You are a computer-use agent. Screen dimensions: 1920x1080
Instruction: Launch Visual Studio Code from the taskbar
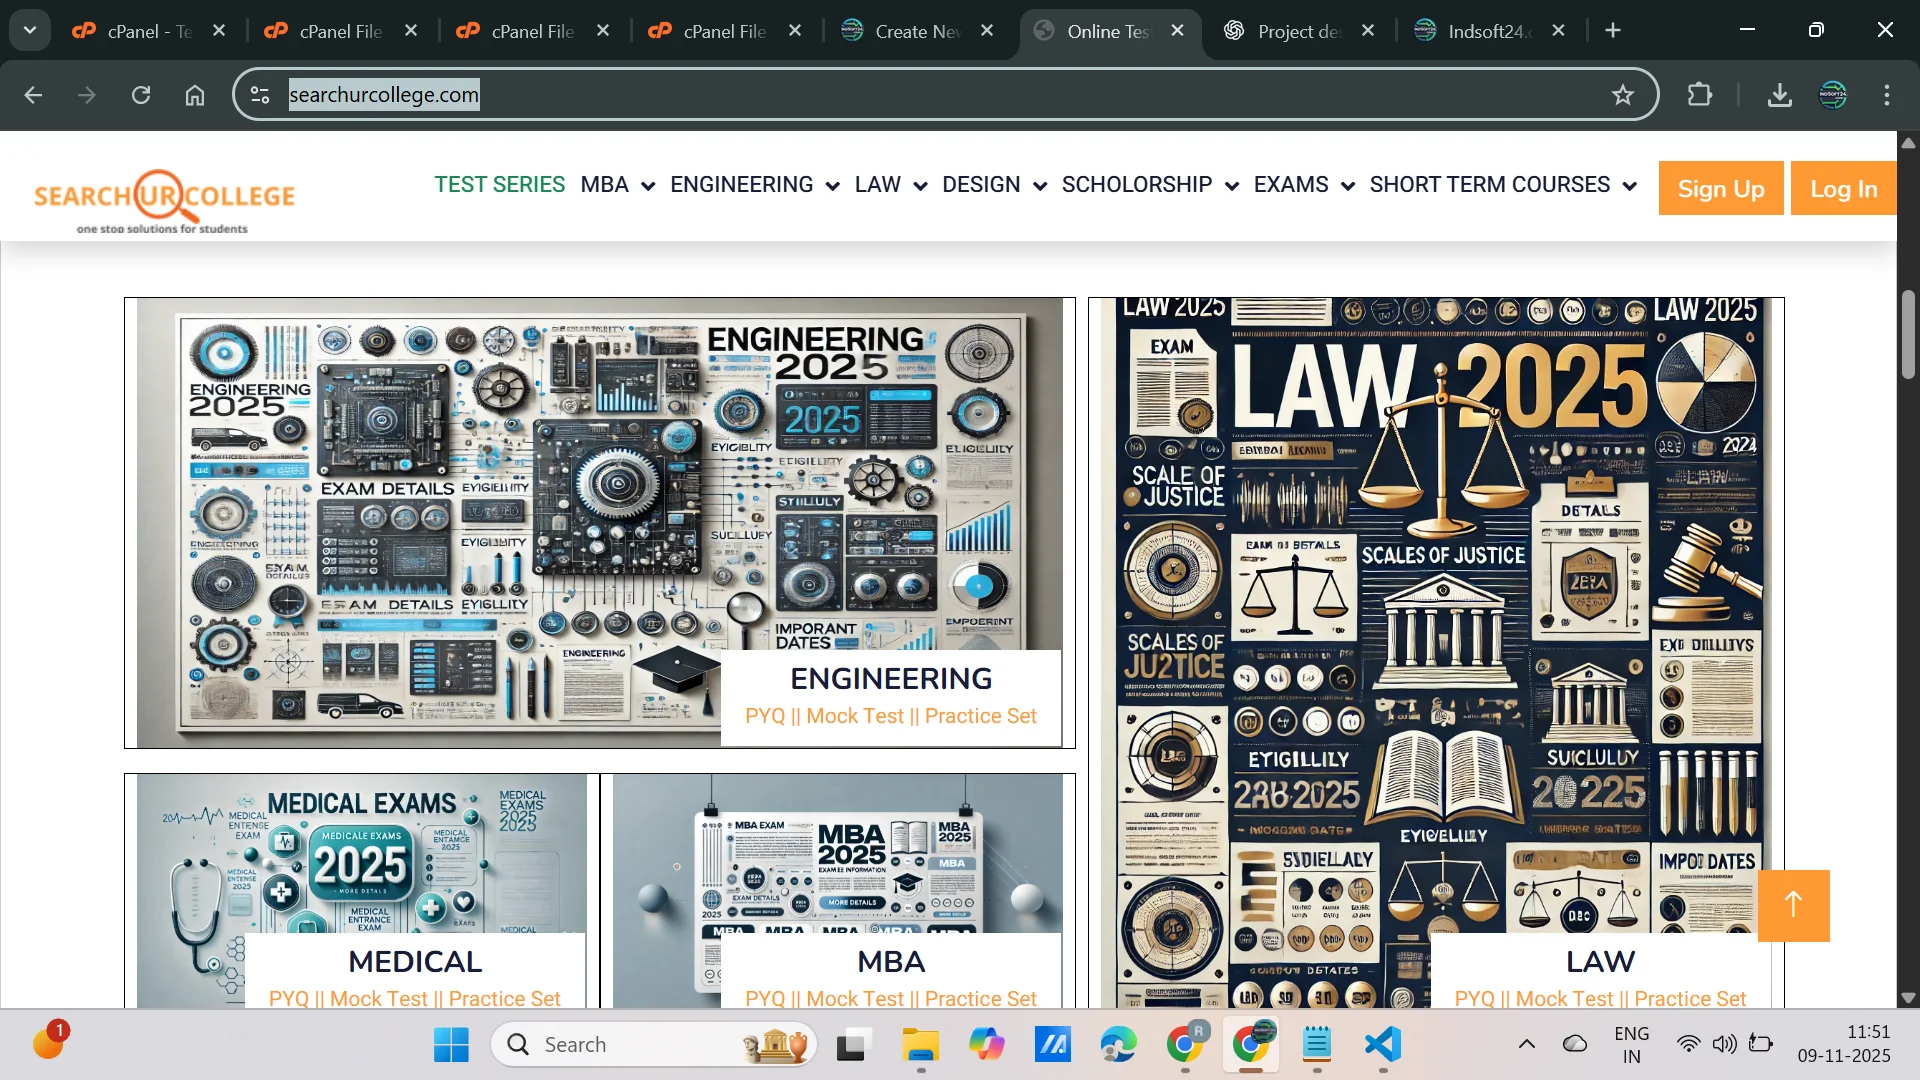[1381, 1044]
